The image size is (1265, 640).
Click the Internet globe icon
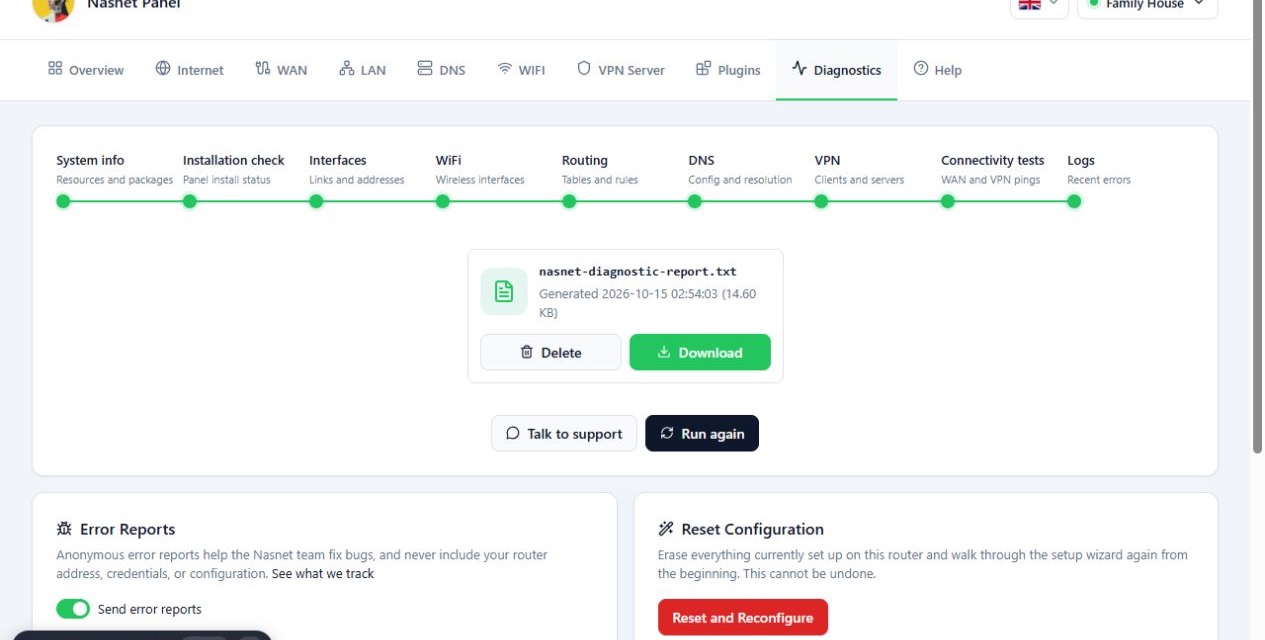(x=163, y=69)
